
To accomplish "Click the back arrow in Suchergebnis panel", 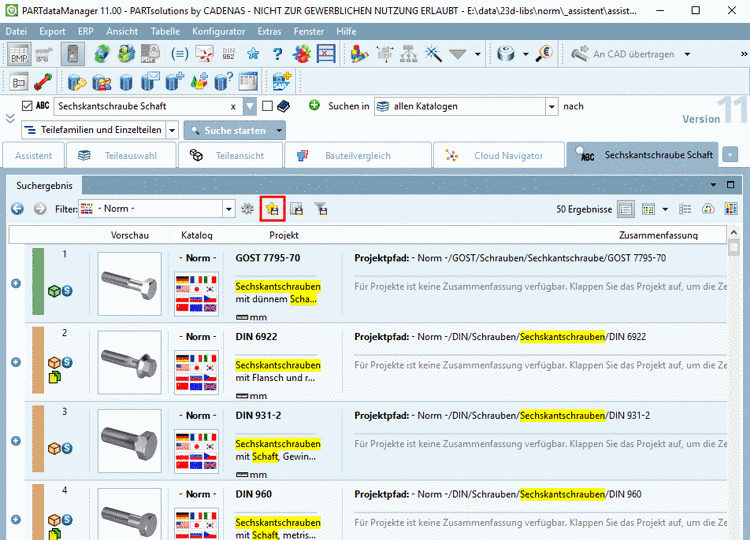I will 17,209.
